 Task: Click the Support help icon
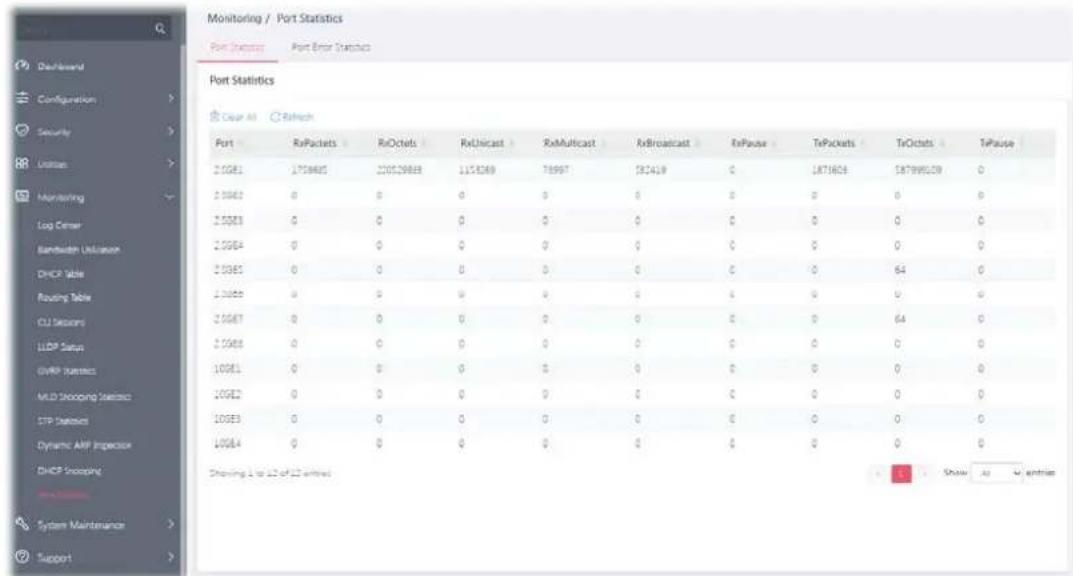pyautogui.click(x=23, y=557)
